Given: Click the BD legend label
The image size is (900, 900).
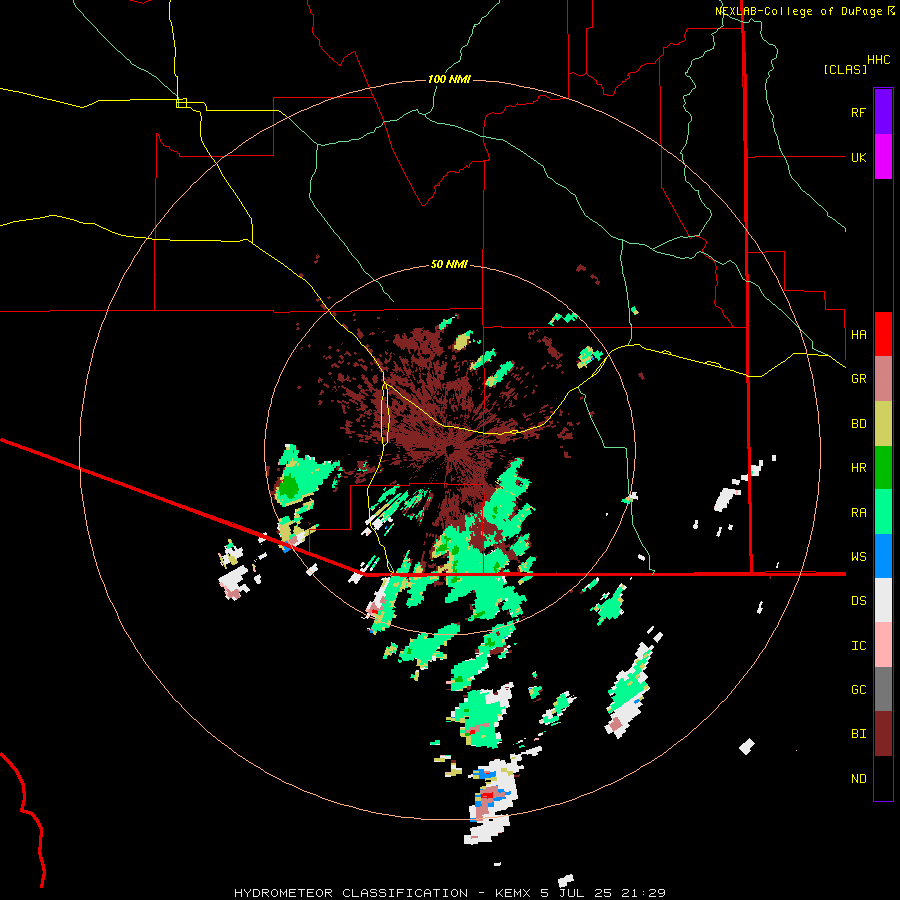Looking at the screenshot, I should pyautogui.click(x=858, y=424).
